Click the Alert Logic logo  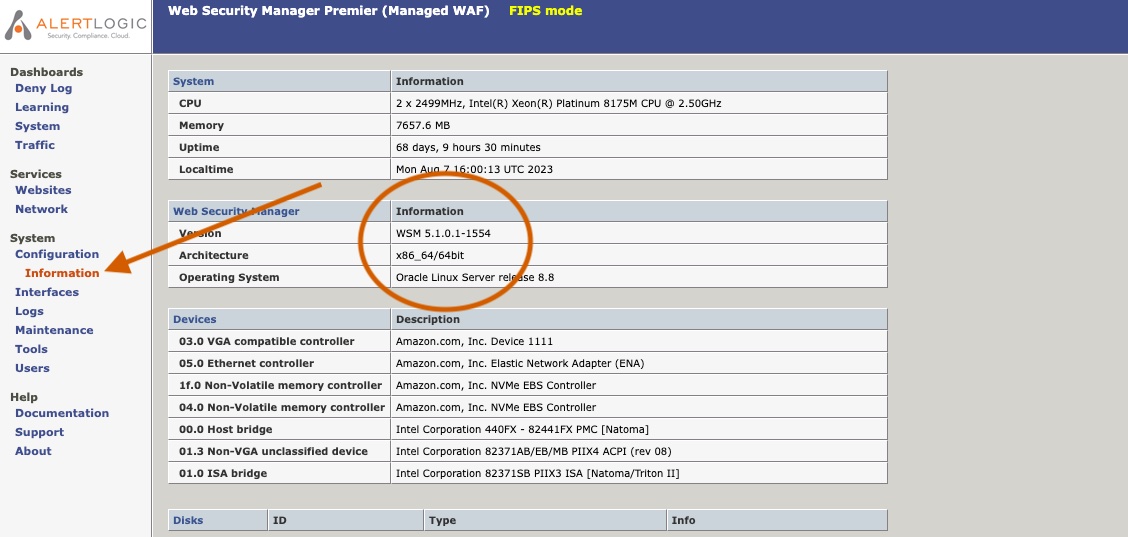76,25
